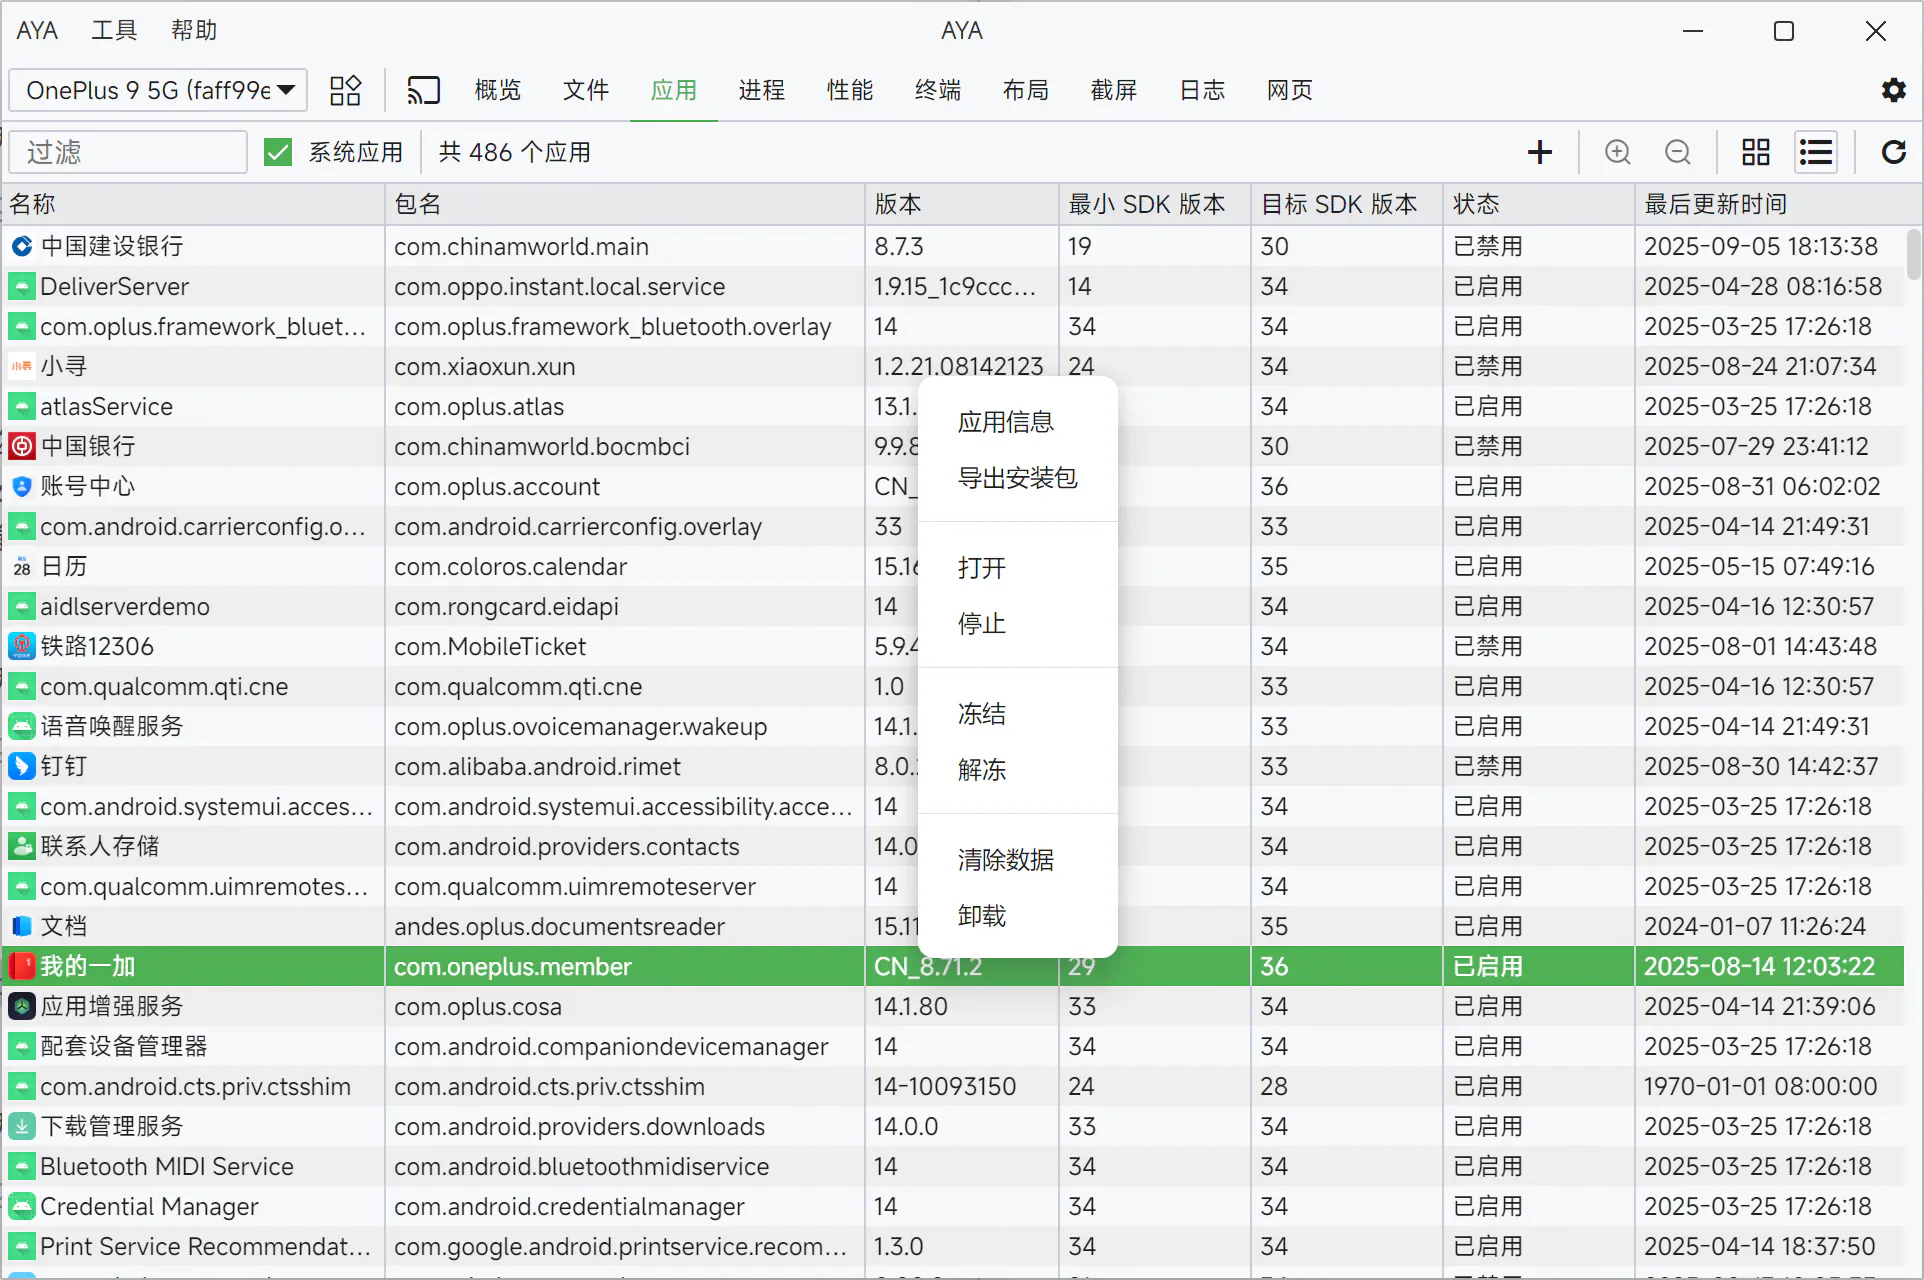Click 1970-01-01 08:00:00 timestamp cell

coord(1770,1086)
